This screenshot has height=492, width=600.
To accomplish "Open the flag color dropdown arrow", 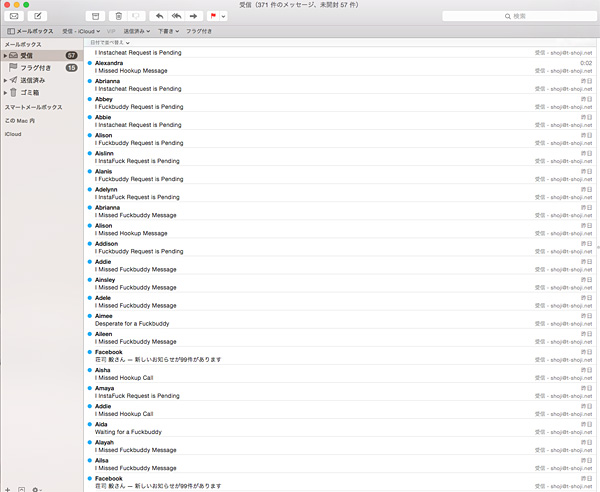I will pyautogui.click(x=223, y=16).
